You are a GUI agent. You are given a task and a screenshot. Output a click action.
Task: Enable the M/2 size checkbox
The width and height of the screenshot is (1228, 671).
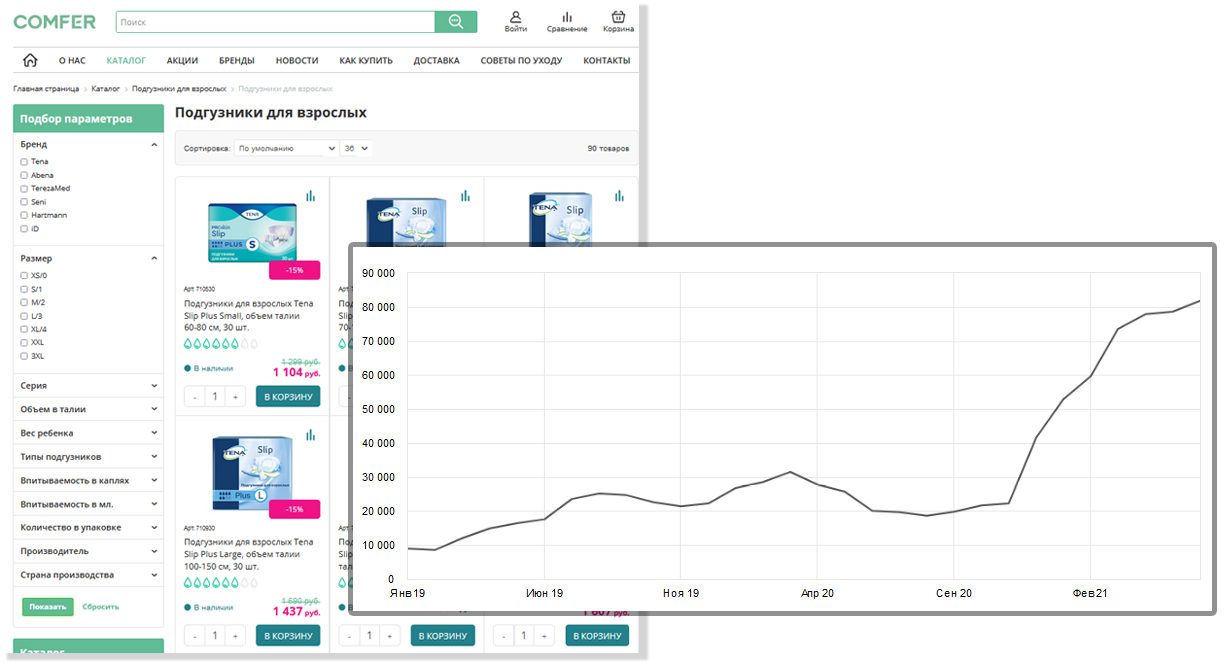coord(24,302)
